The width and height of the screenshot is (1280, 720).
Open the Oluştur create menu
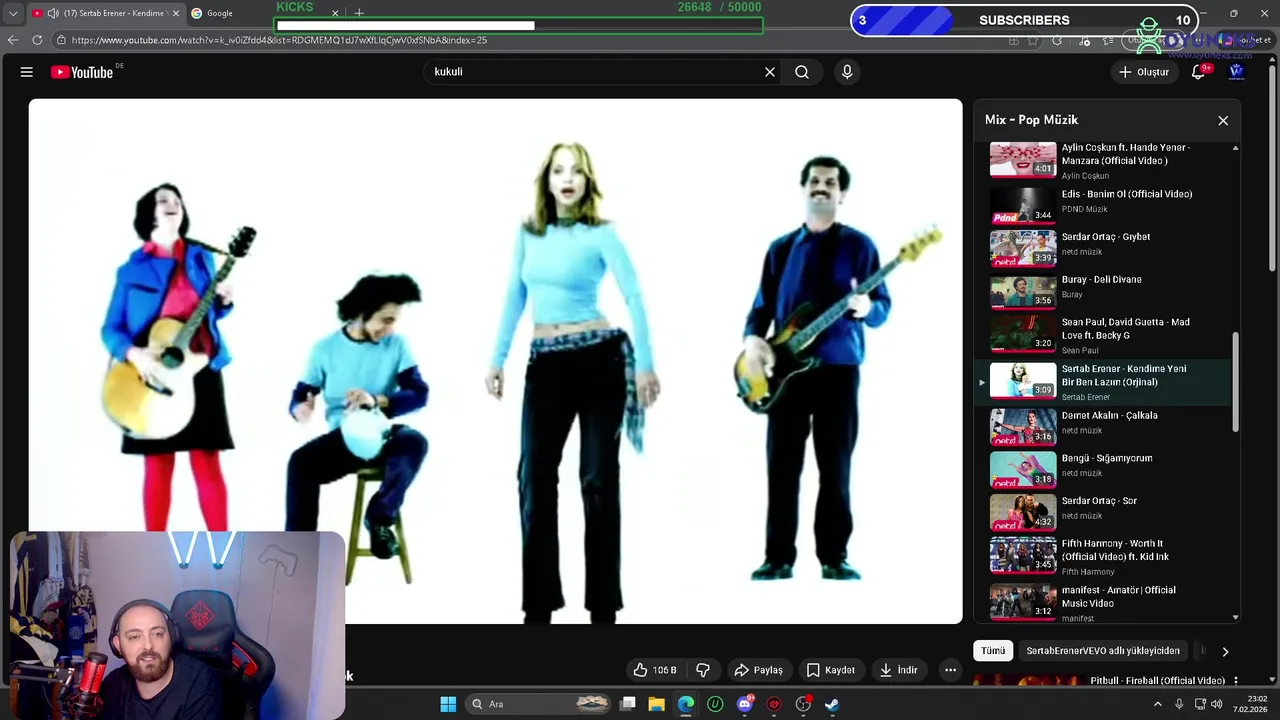point(1143,72)
